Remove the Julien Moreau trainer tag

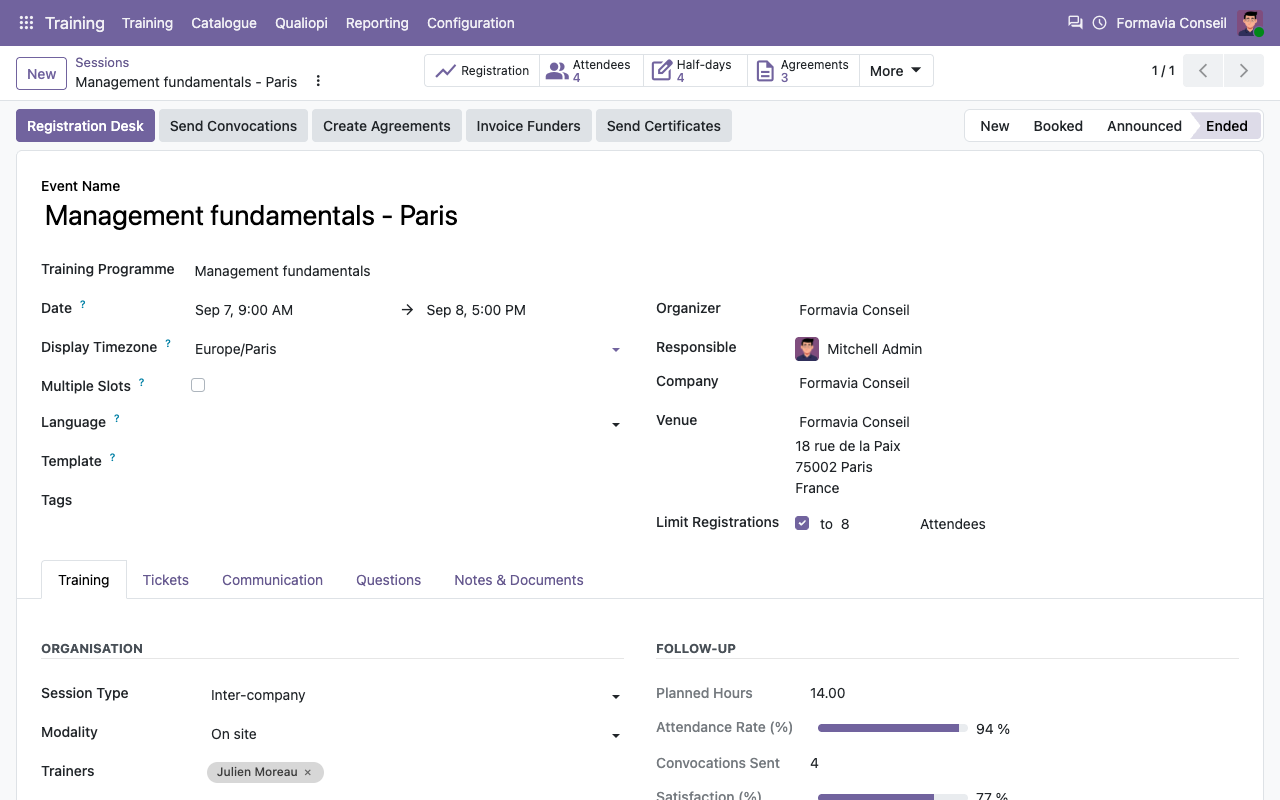(308, 772)
